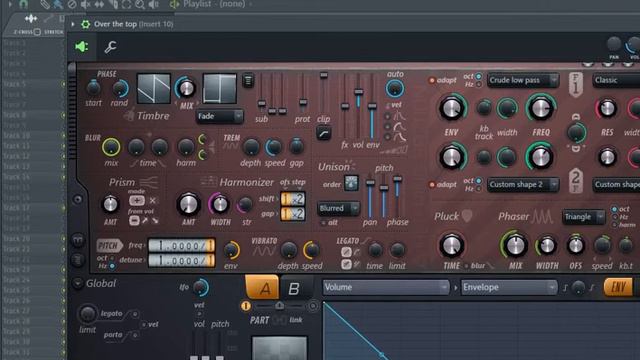
Task: Click the detune value field
Action: [181, 260]
